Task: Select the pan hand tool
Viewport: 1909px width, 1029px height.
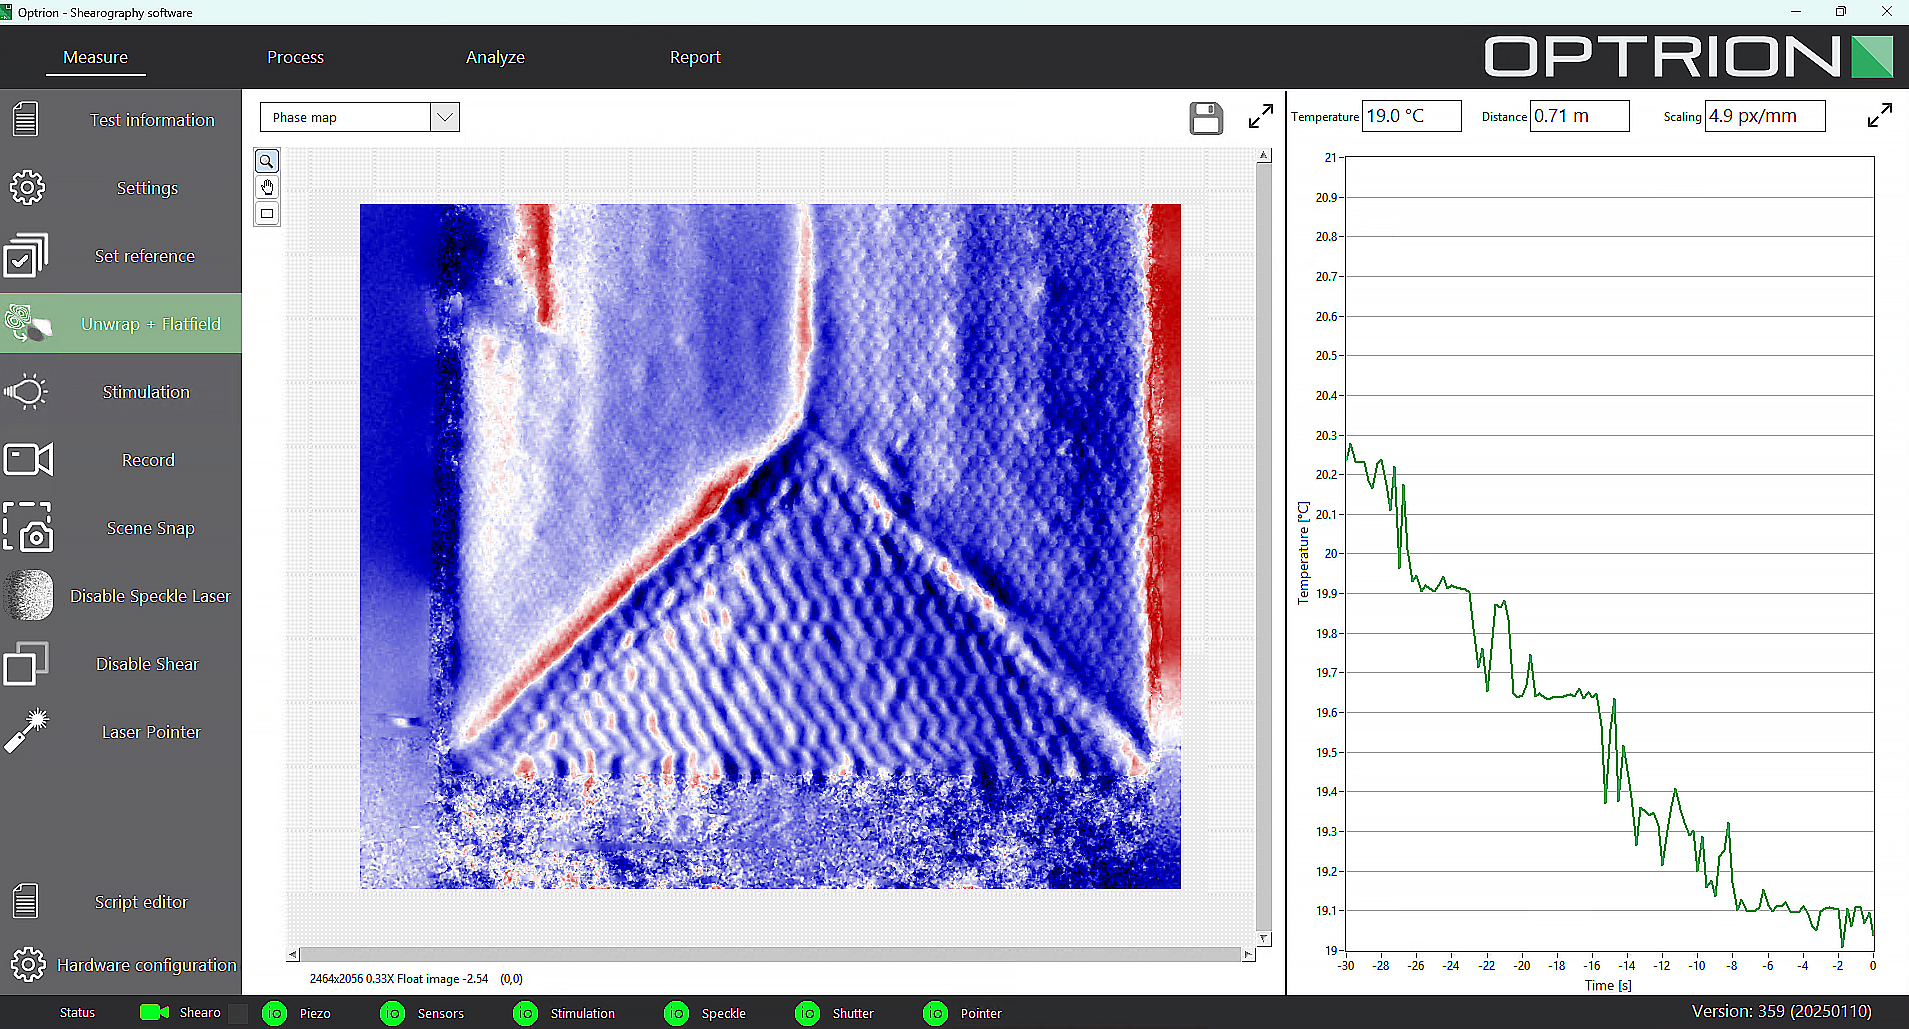Action: tap(267, 187)
